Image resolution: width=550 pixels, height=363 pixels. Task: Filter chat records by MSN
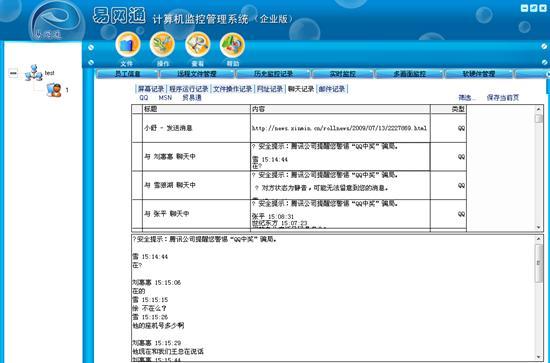tap(165, 98)
